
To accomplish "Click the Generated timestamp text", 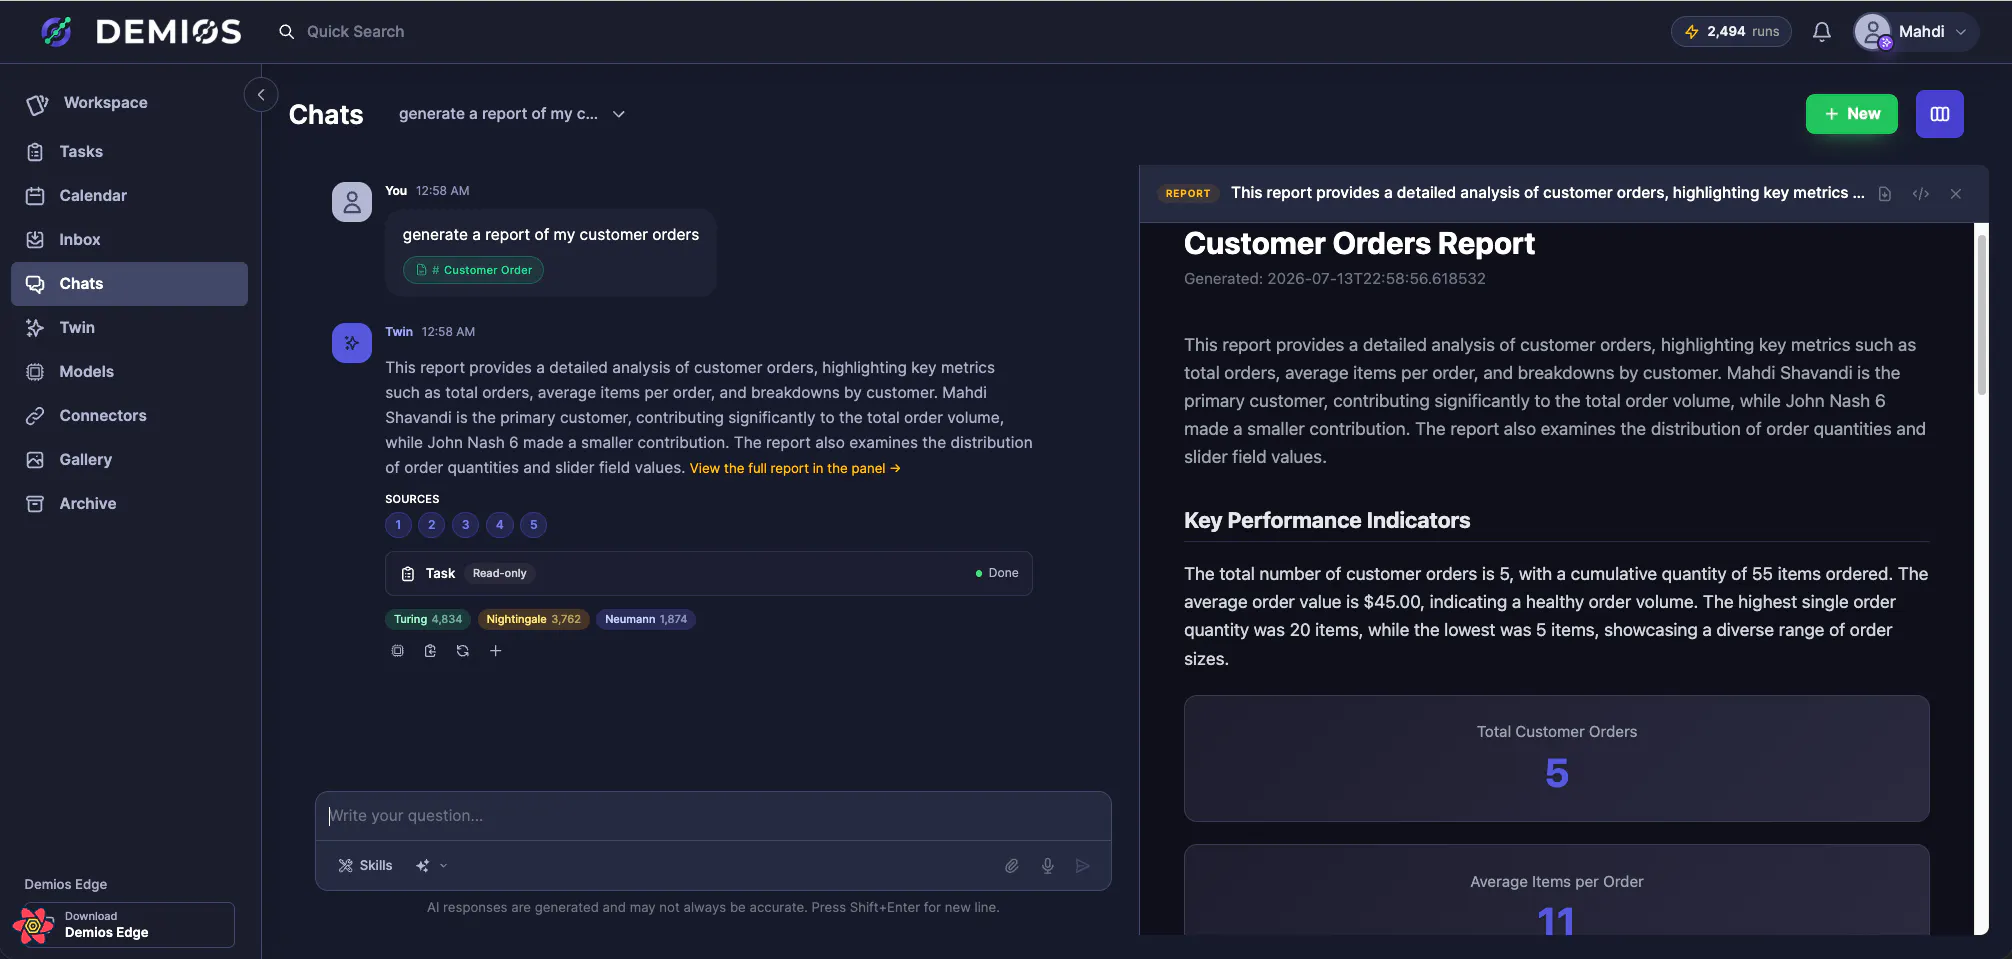I will tap(1335, 279).
